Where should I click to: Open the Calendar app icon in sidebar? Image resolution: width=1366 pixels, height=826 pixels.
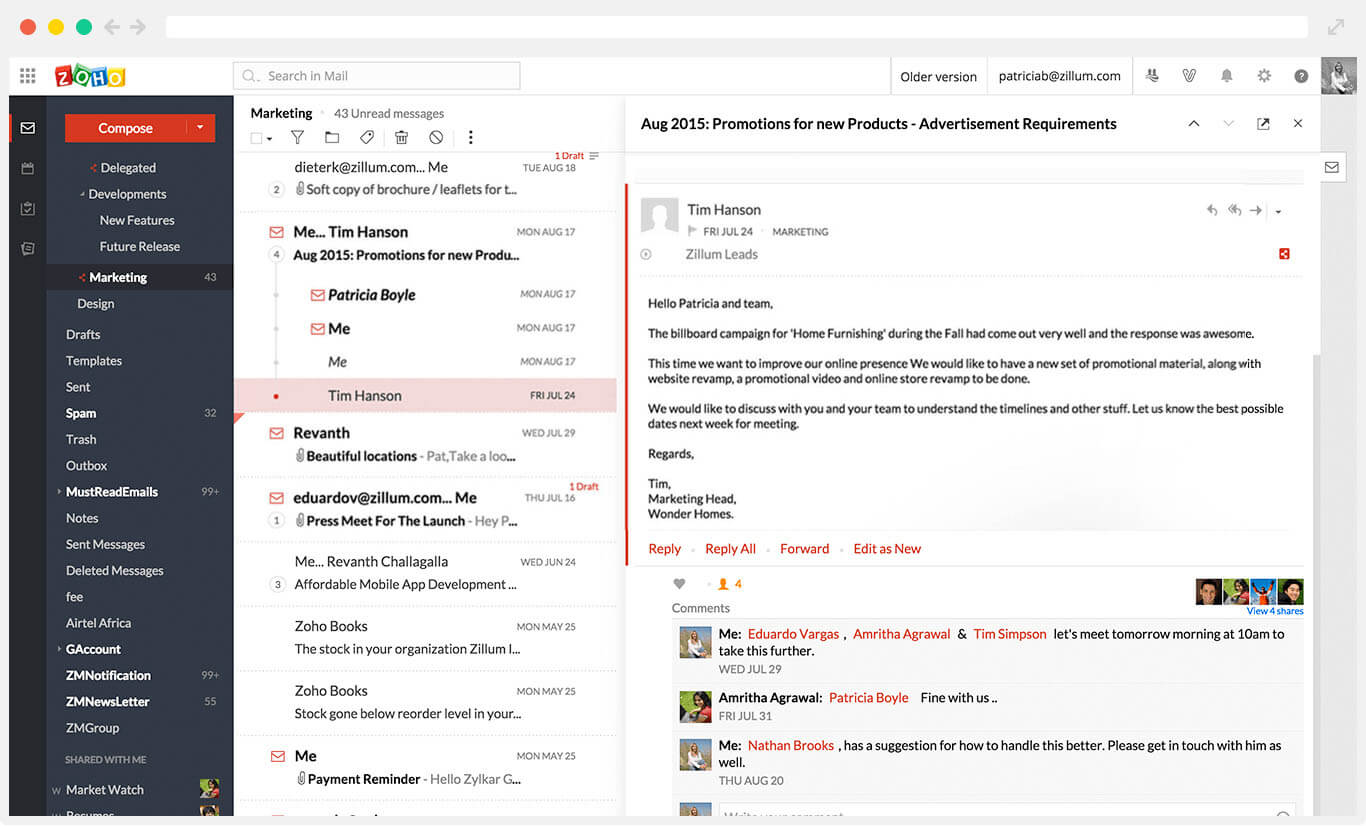[x=28, y=168]
